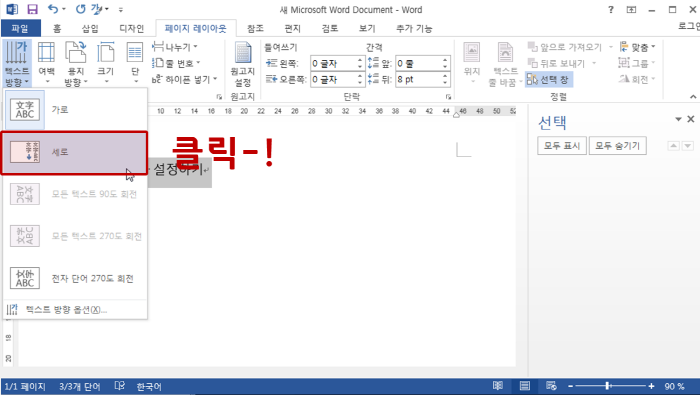Switch to the Design (디자인) tab
This screenshot has width=700, height=395.
click(x=131, y=29)
